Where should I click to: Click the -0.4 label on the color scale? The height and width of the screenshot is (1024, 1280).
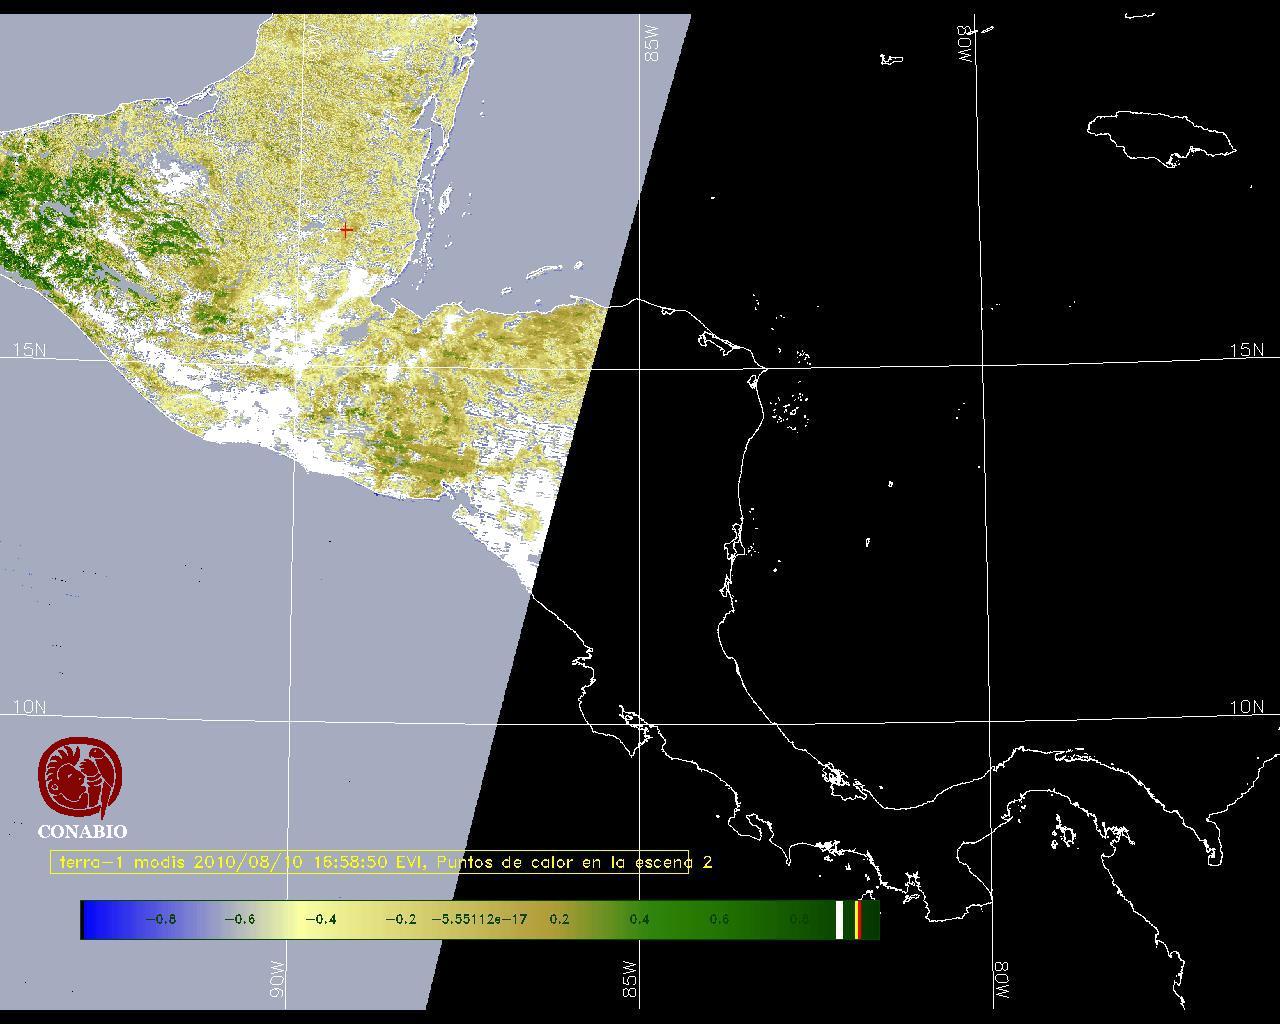(320, 919)
